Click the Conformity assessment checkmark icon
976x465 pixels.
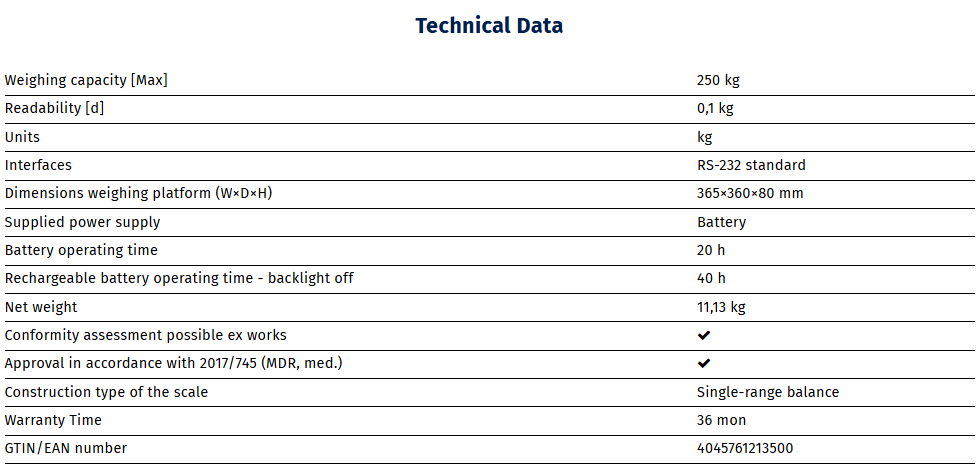click(x=703, y=336)
